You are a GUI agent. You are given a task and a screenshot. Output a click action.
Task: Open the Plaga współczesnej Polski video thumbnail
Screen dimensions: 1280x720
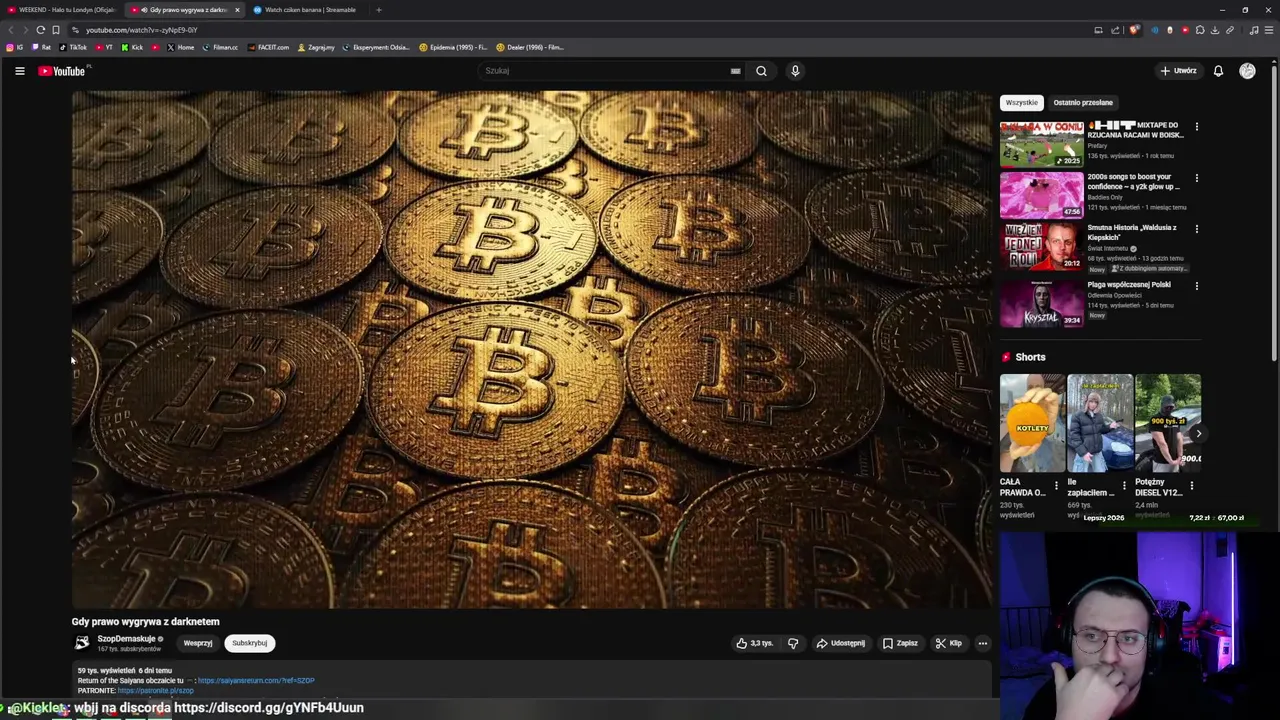pyautogui.click(x=1041, y=303)
